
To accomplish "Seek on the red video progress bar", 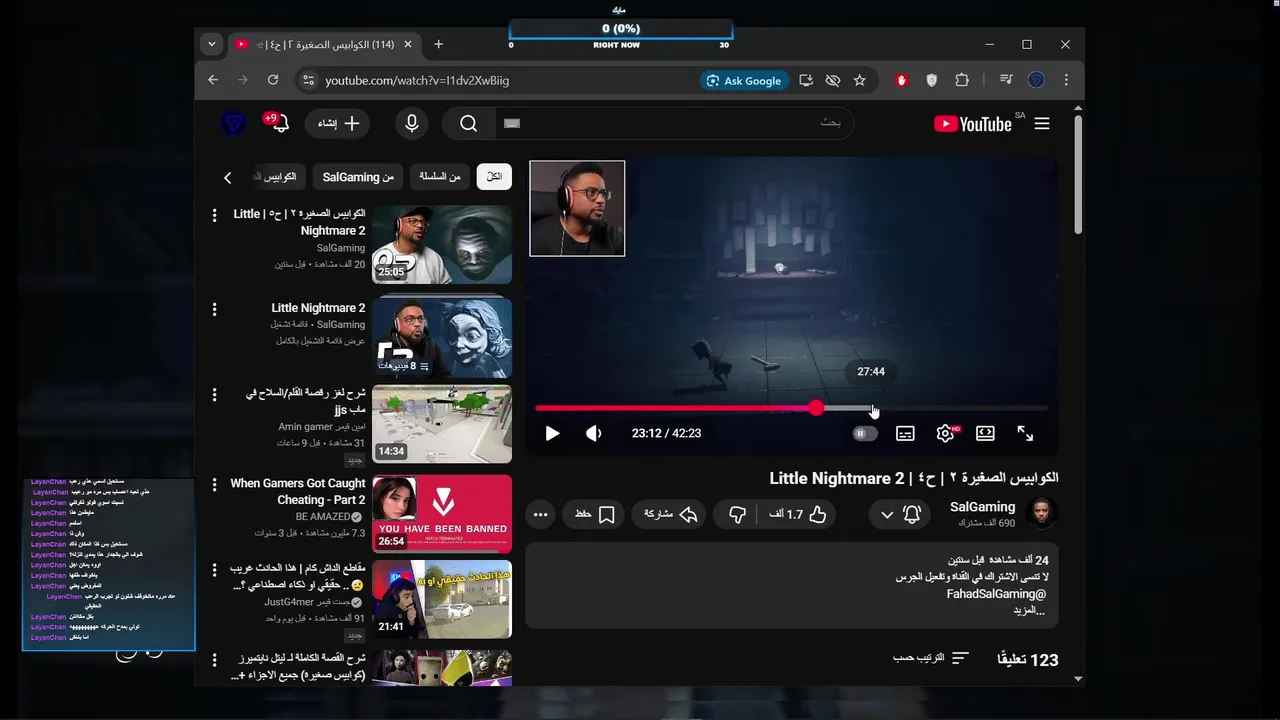I will click(x=791, y=408).
